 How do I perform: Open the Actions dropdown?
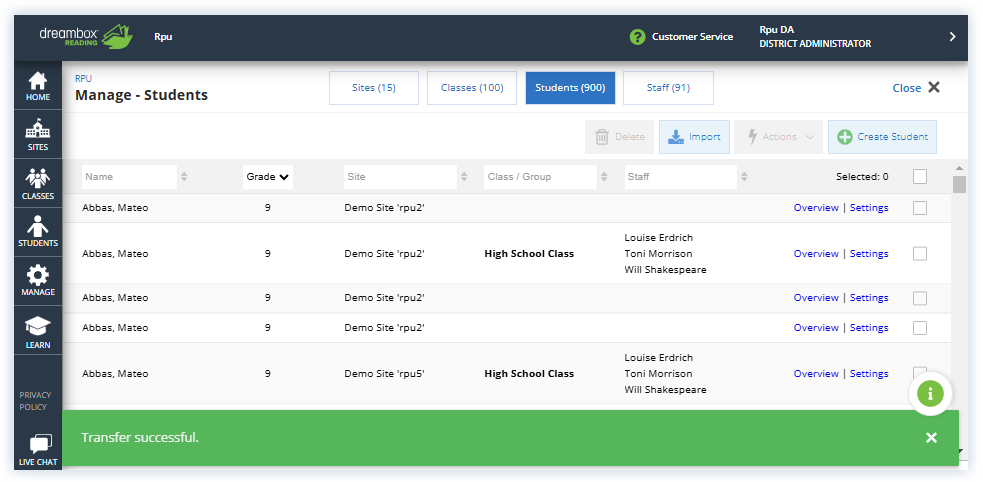click(778, 137)
